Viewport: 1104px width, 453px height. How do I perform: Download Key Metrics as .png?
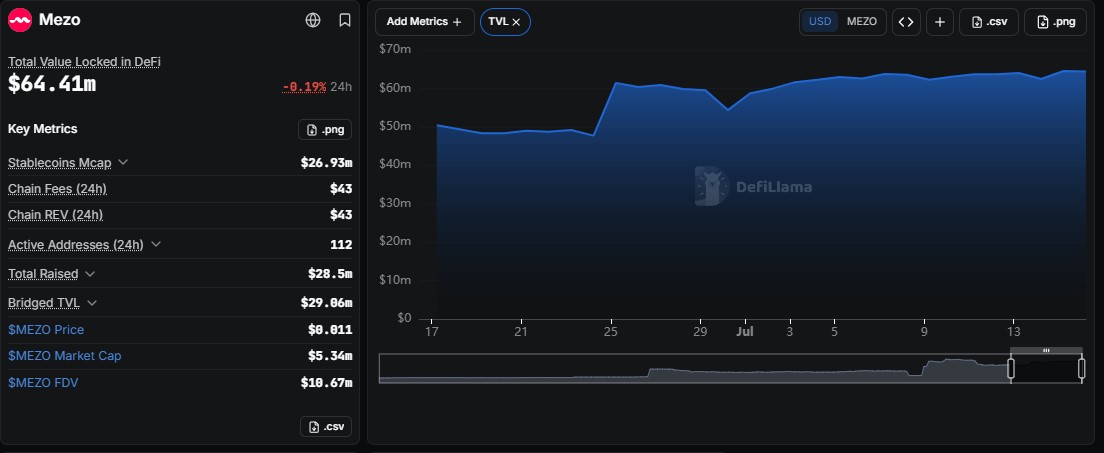325,130
